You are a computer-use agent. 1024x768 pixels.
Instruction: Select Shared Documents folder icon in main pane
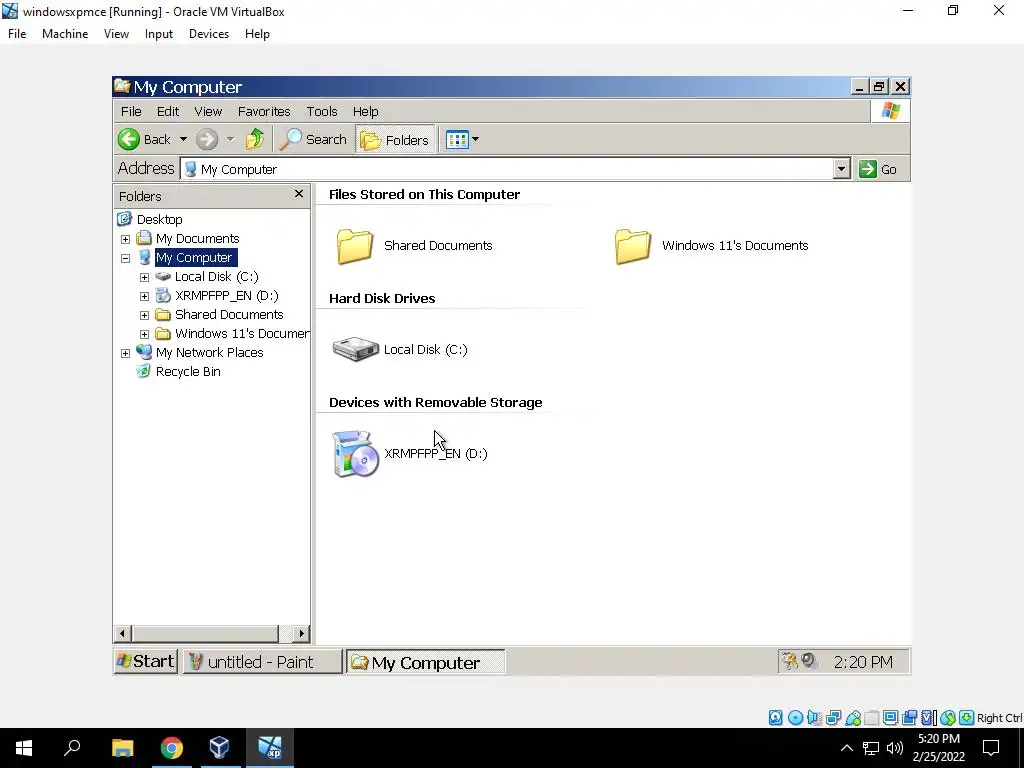point(355,246)
